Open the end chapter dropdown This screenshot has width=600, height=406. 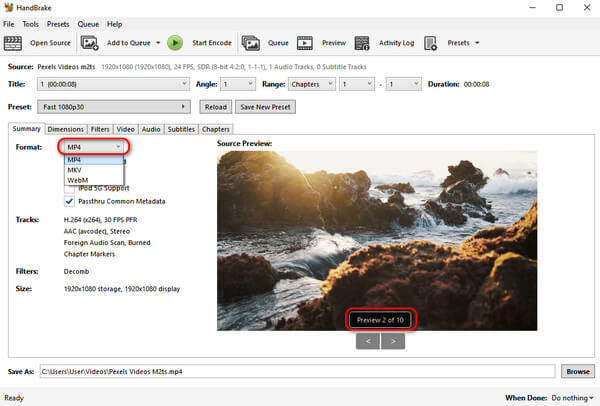pyautogui.click(x=404, y=84)
